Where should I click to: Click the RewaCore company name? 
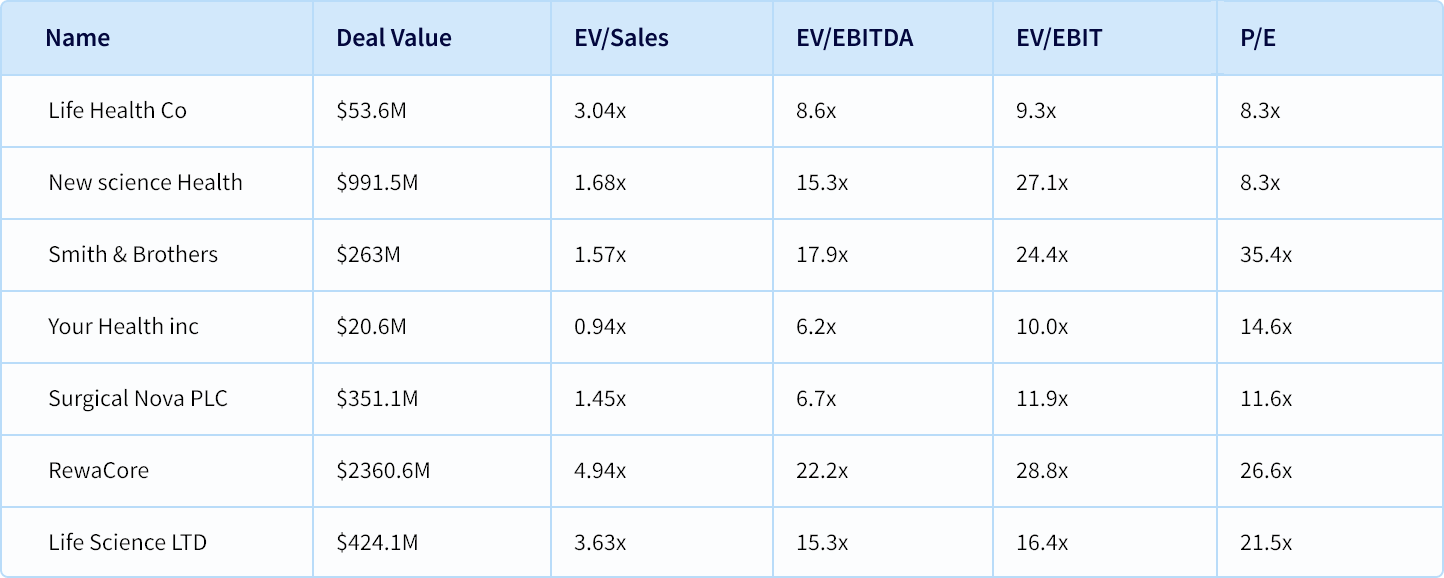[98, 470]
